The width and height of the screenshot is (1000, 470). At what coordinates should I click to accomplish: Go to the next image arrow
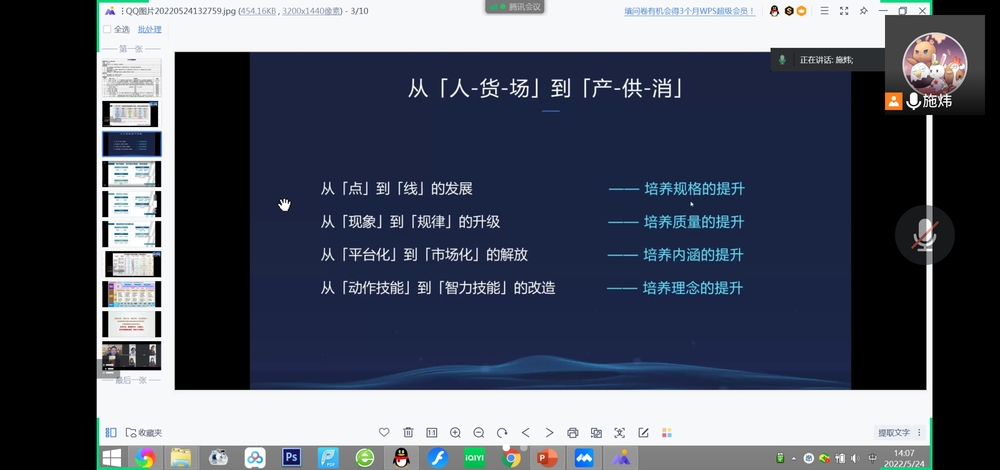pyautogui.click(x=549, y=432)
